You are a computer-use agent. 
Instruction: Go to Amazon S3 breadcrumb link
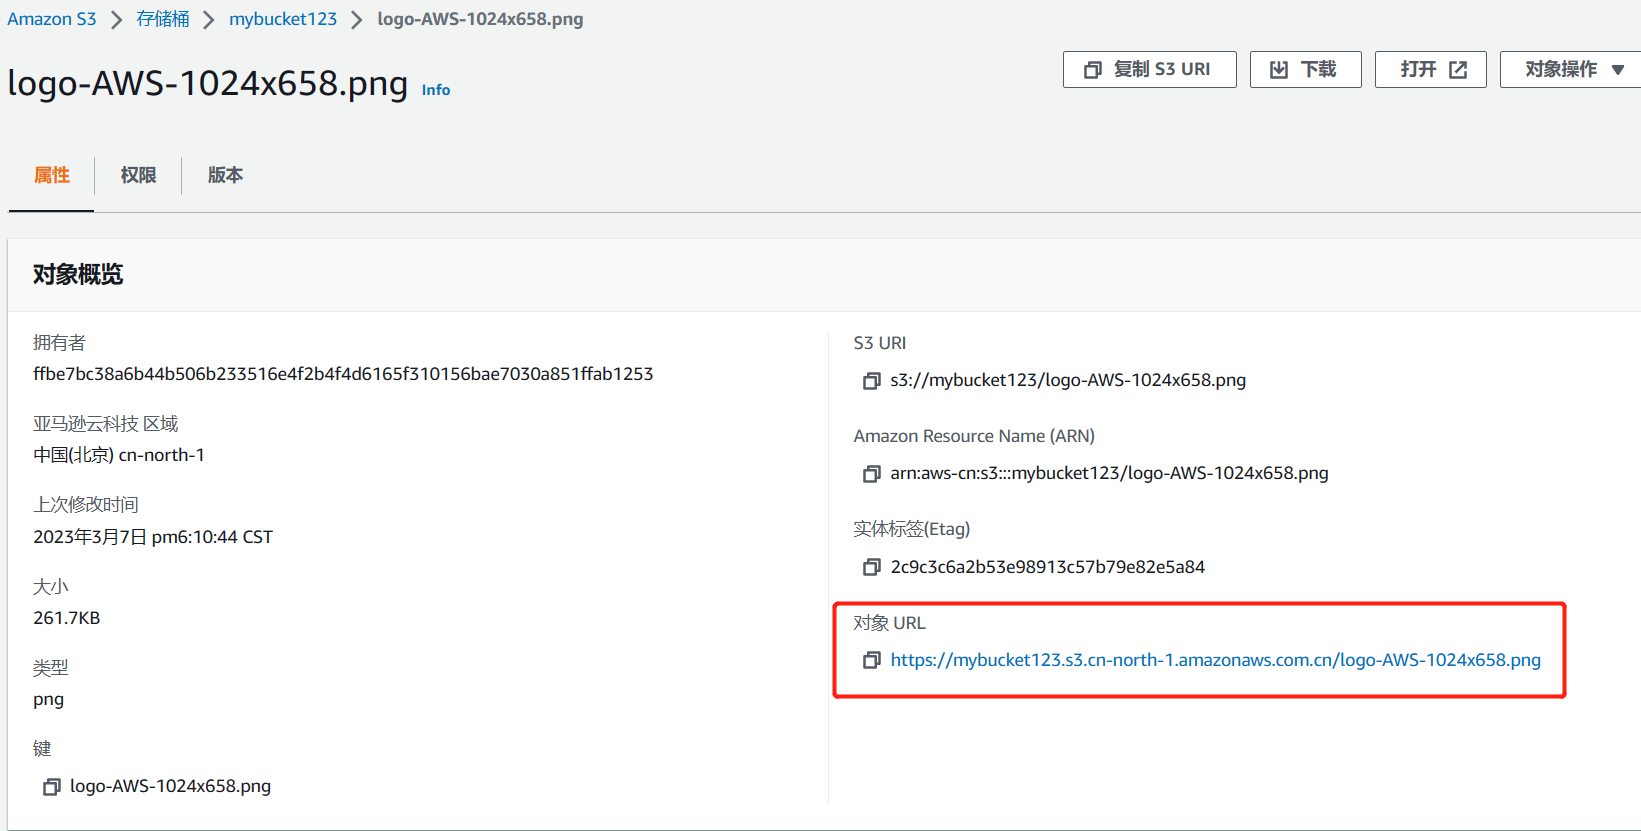(52, 19)
